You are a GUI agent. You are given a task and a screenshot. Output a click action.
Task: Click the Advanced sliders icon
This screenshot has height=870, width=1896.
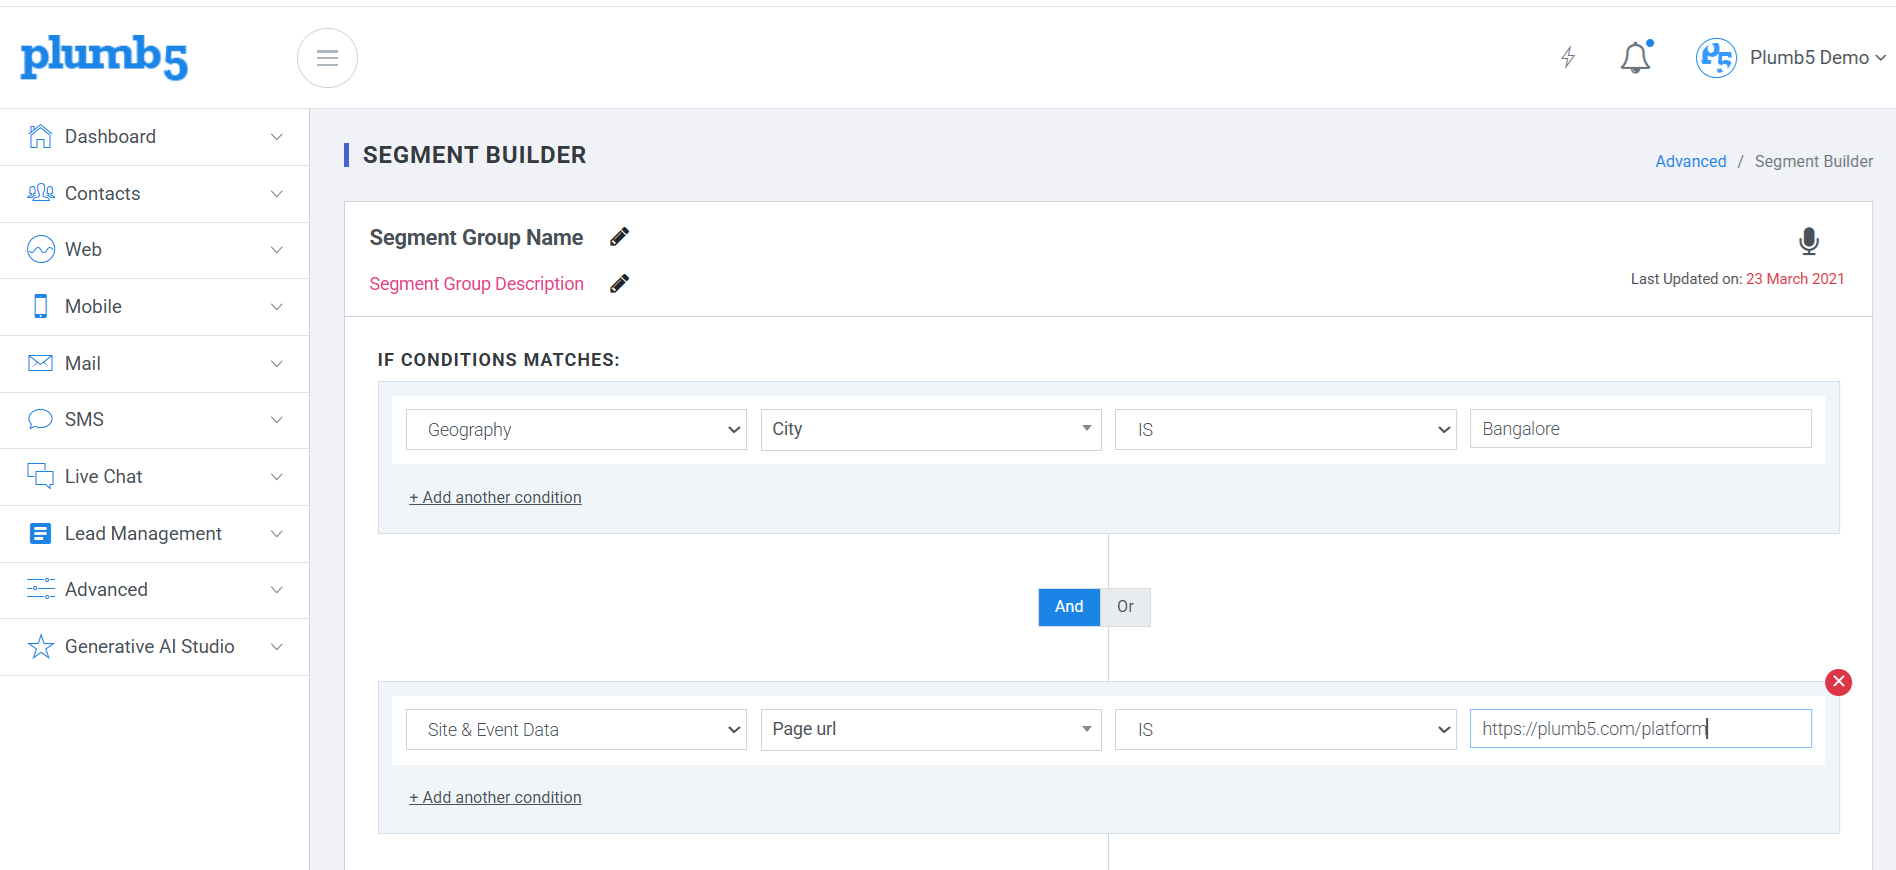(x=41, y=589)
